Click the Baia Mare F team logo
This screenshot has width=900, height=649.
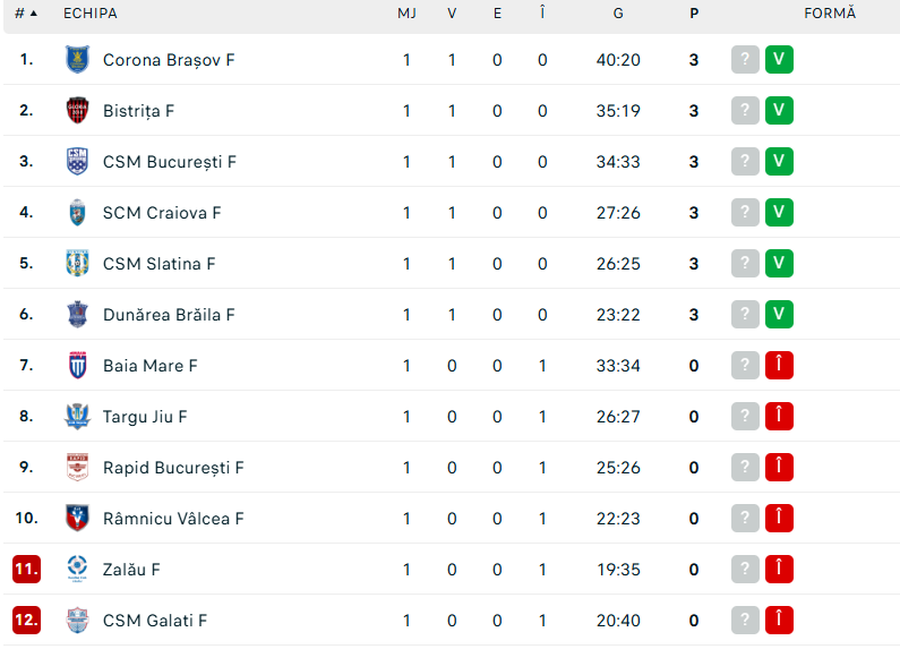point(77,366)
